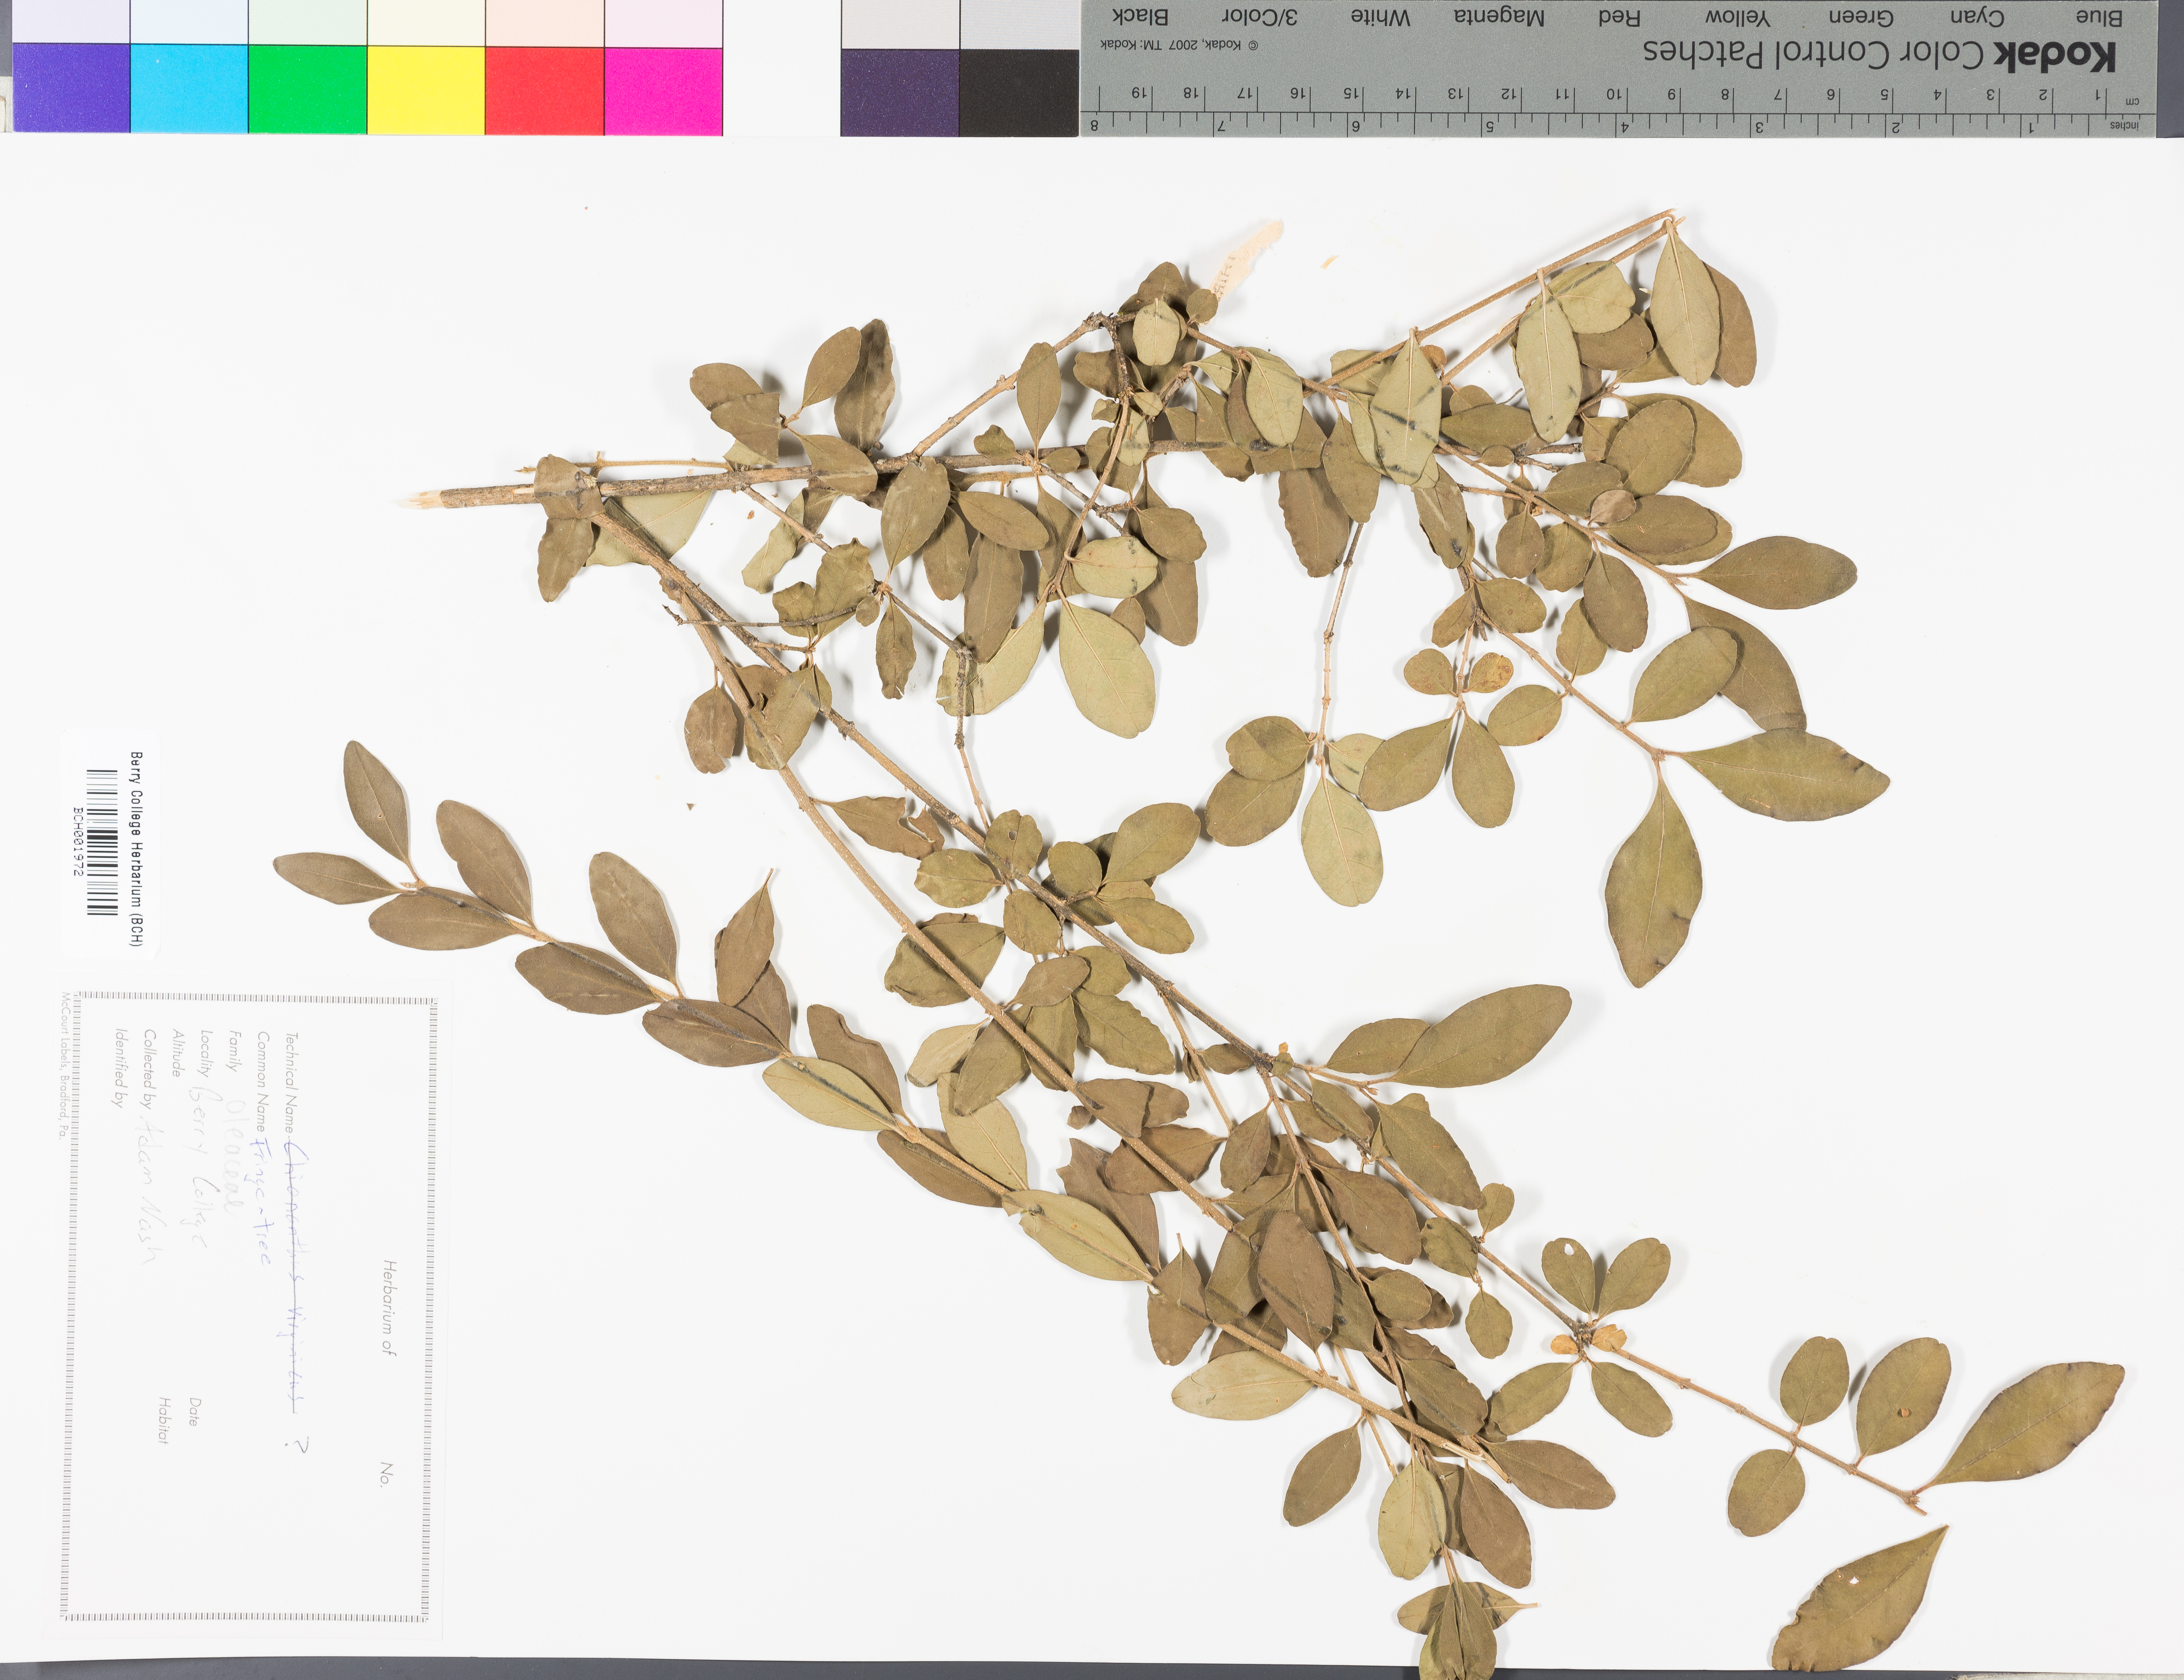This screenshot has width=2184, height=1680.
Task: Click the magenta color patch
Action: (663, 88)
